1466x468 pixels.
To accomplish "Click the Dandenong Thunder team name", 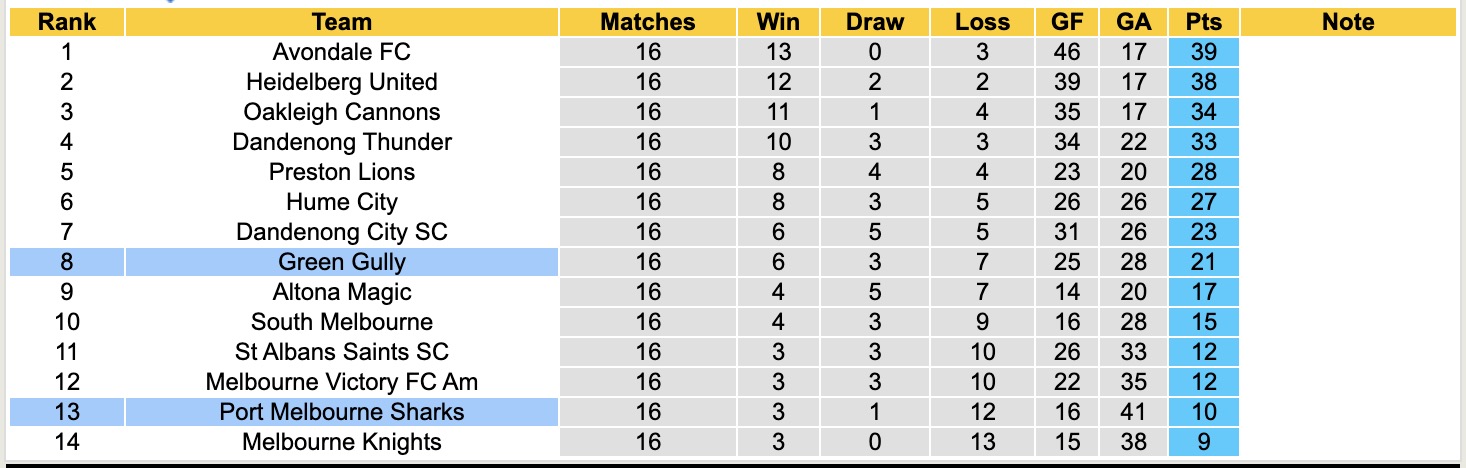I will point(341,142).
